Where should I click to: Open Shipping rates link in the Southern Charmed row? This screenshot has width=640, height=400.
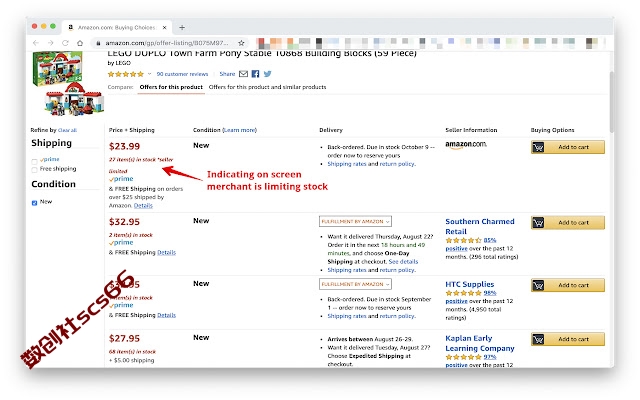click(347, 270)
